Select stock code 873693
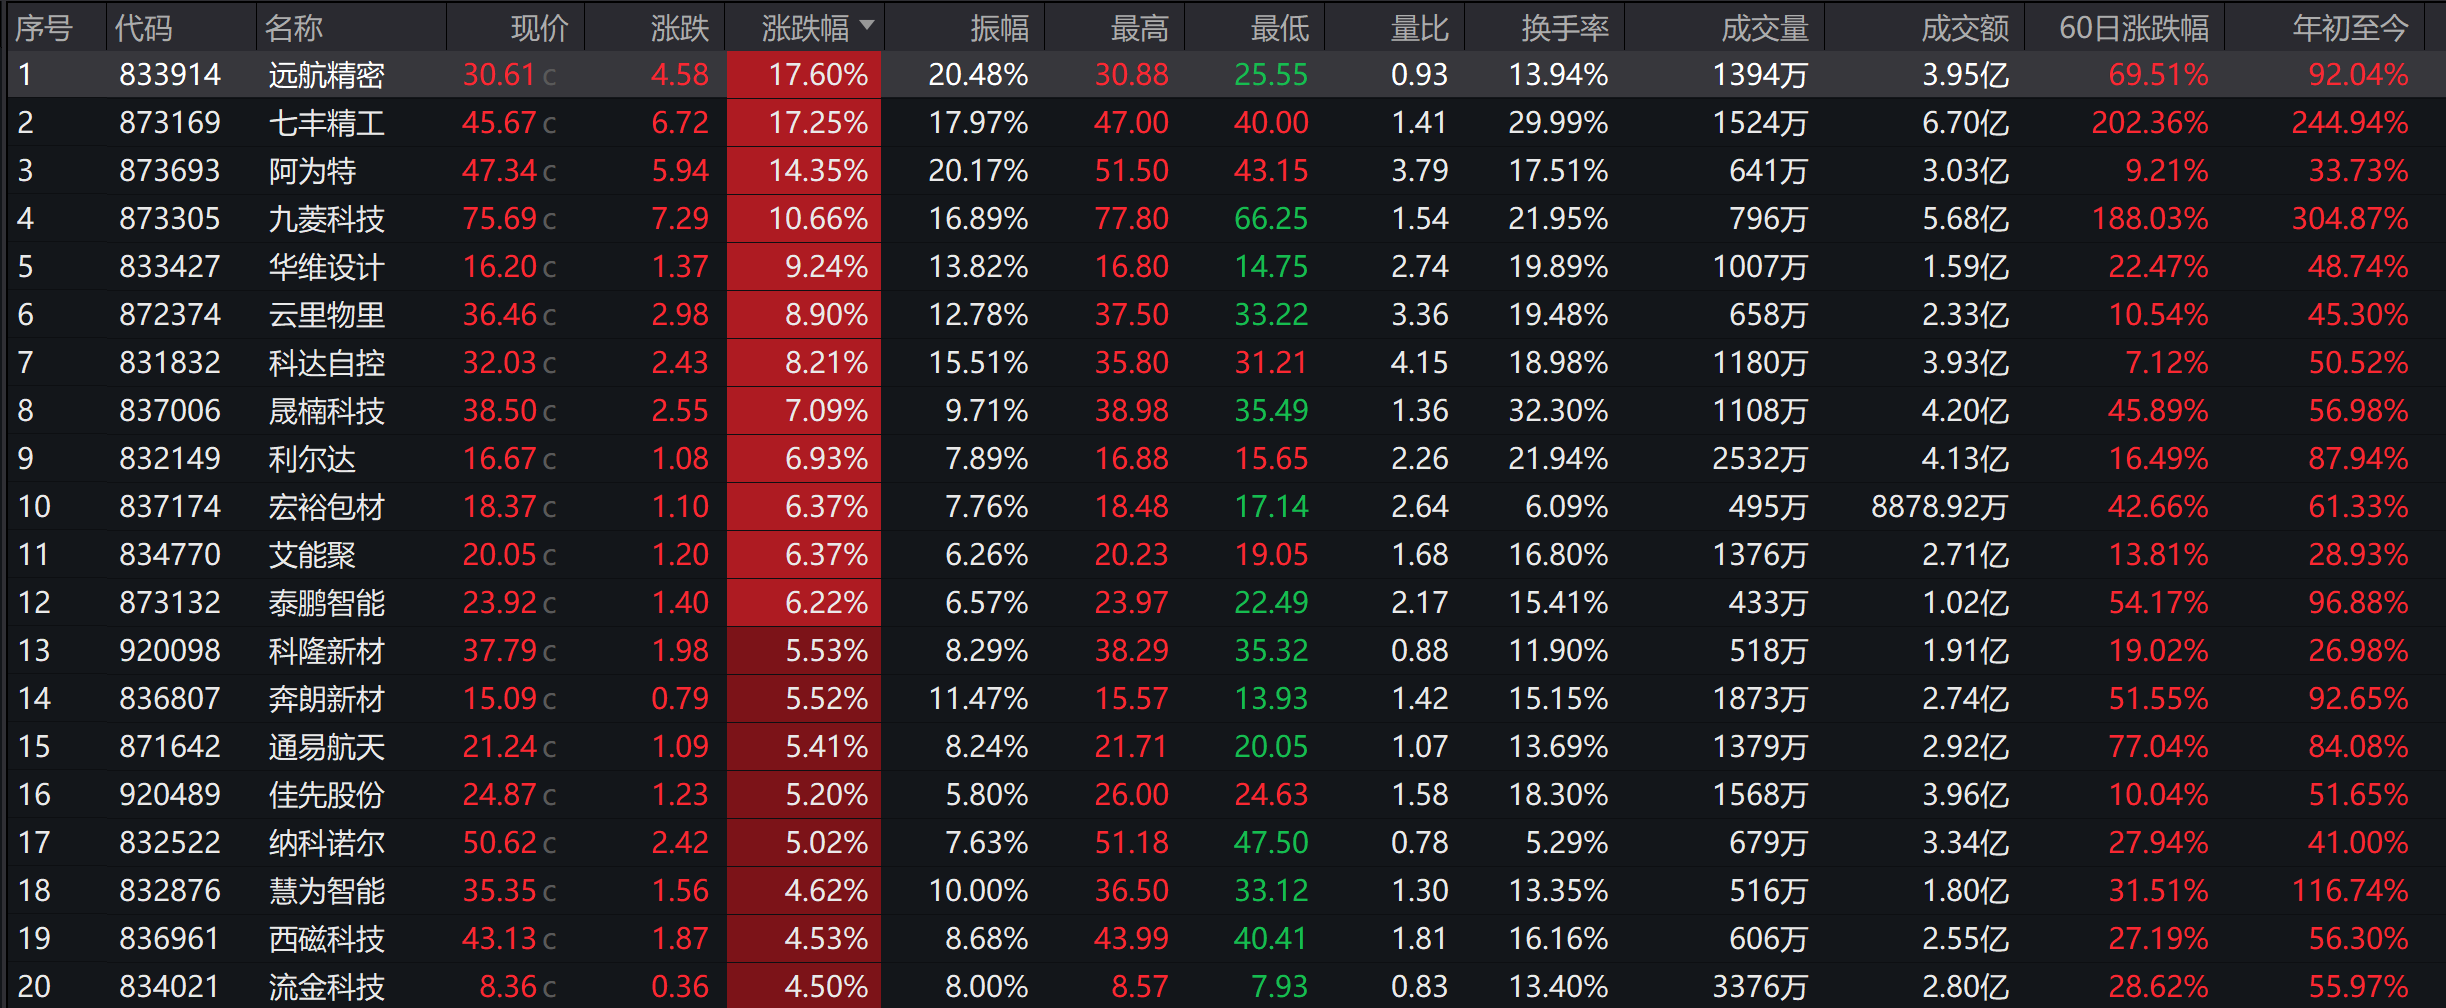The image size is (2446, 1008). tap(169, 171)
